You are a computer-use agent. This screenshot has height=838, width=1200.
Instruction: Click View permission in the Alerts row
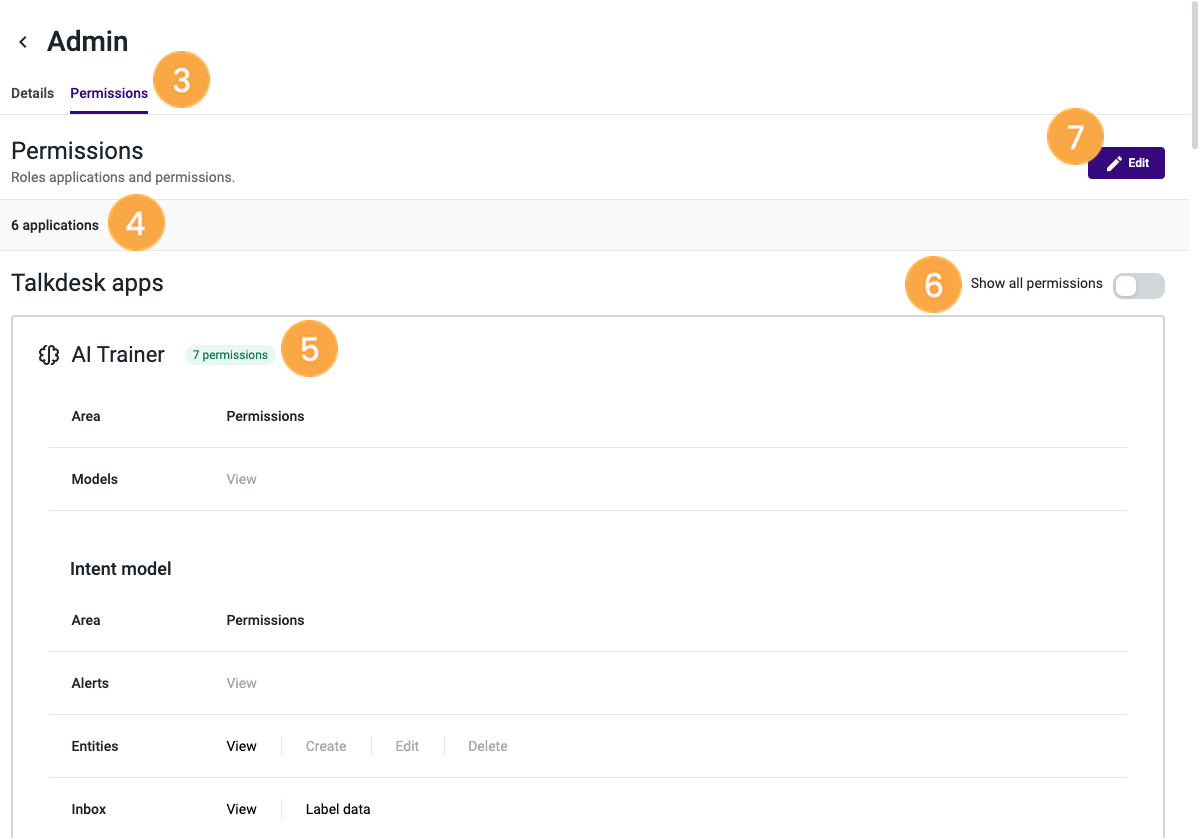(x=242, y=683)
